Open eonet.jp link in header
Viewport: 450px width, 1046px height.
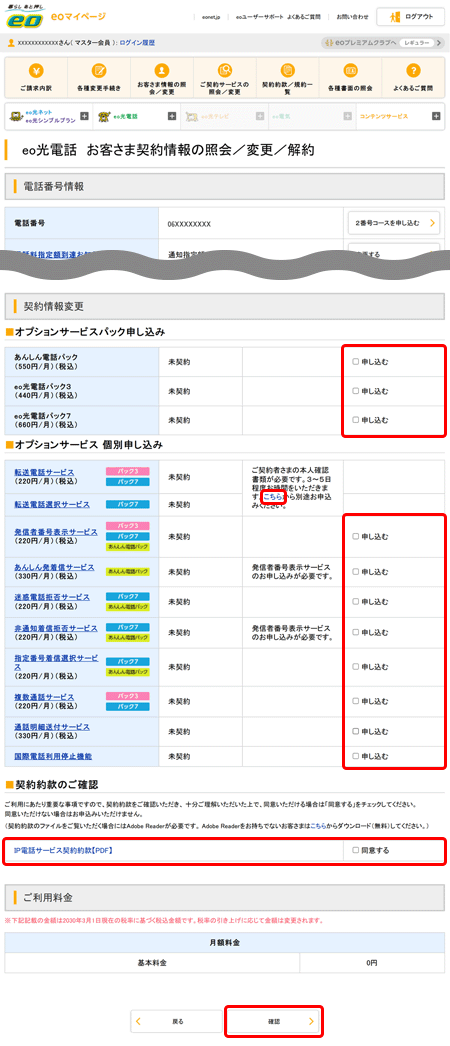pyautogui.click(x=211, y=17)
